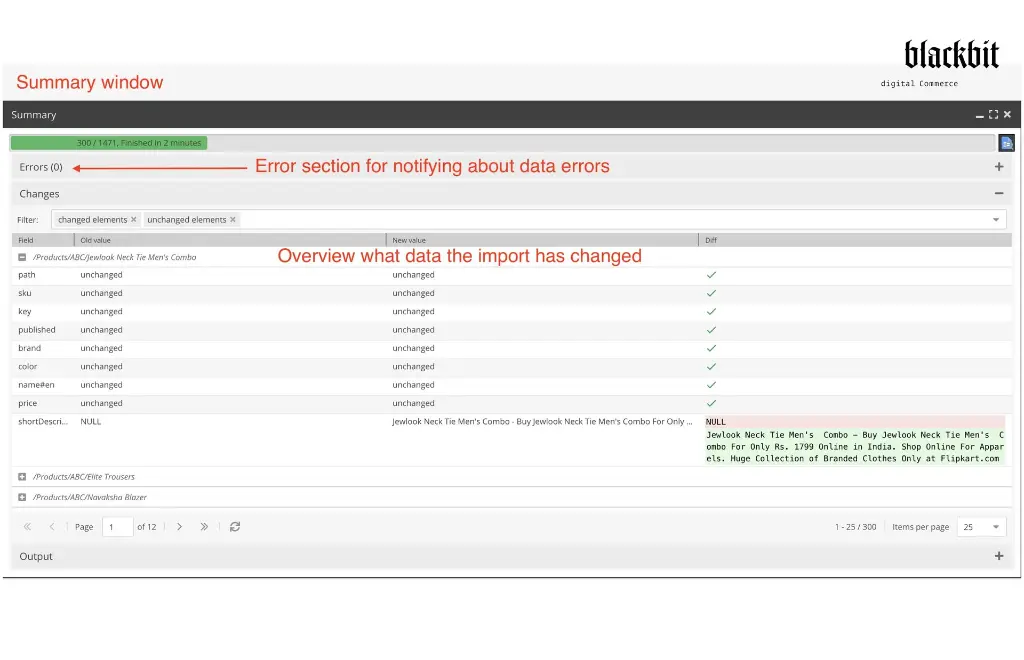Collapse the Jewlook Neck Tie Men's Combo group
This screenshot has height=660, width=1024.
[22, 257]
